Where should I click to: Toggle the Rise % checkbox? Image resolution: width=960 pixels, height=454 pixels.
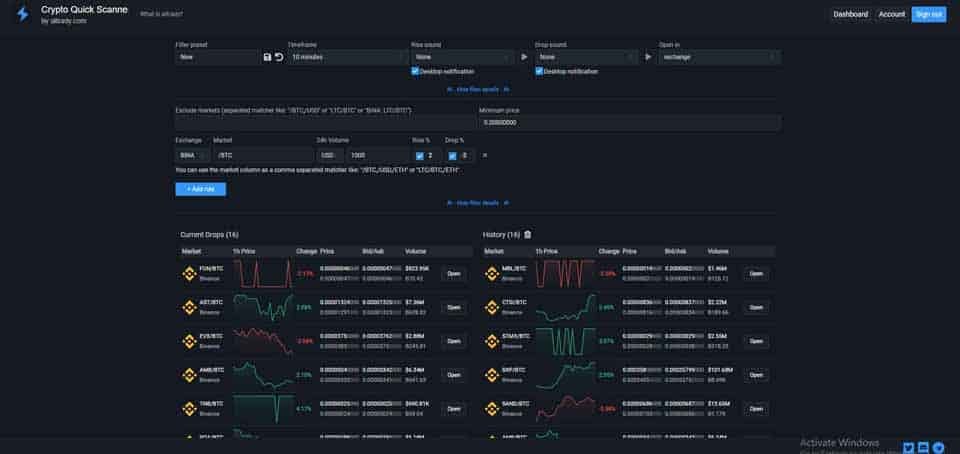click(x=419, y=156)
